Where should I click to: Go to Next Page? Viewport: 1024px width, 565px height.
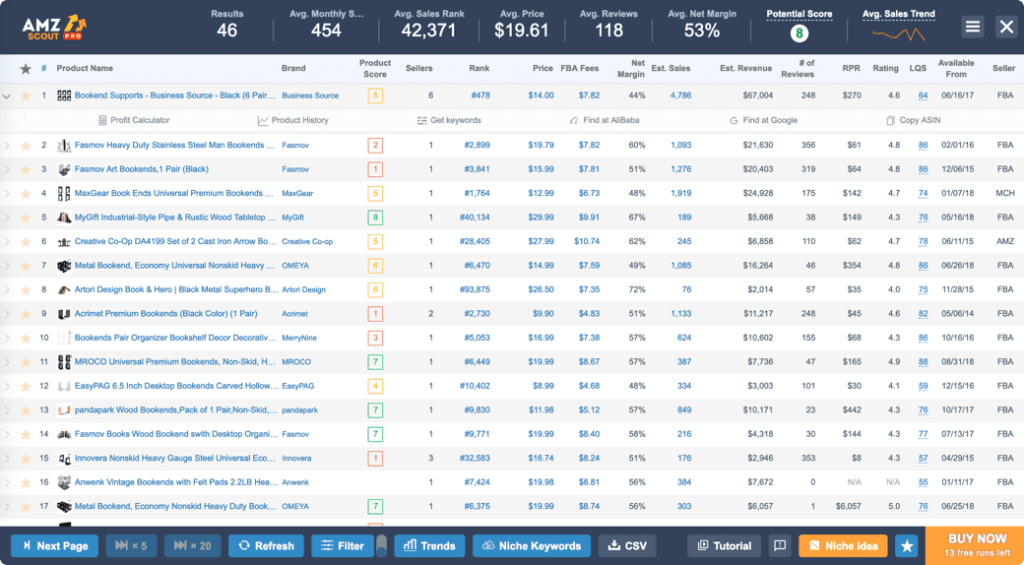pos(55,546)
